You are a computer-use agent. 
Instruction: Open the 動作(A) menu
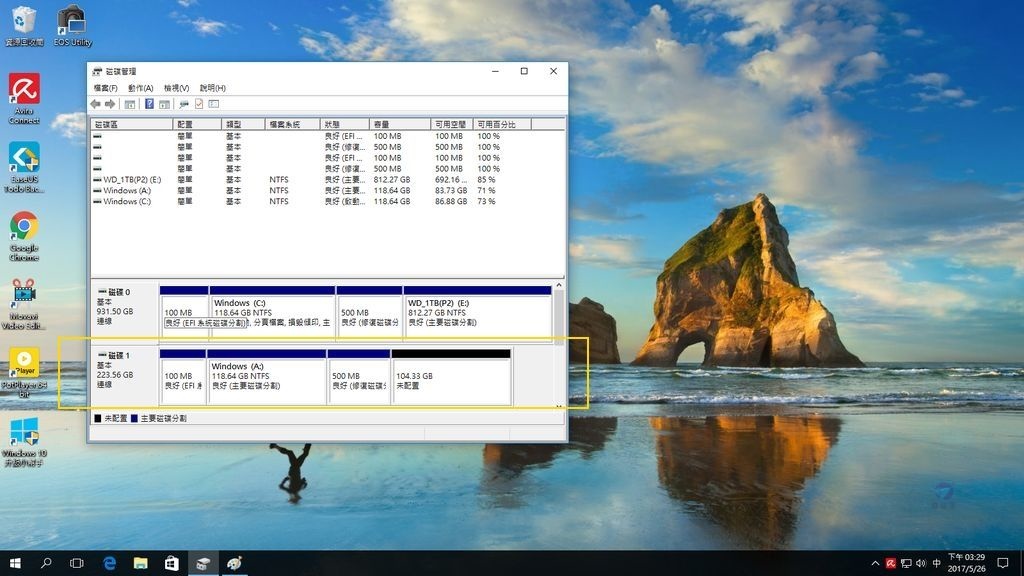pos(140,88)
